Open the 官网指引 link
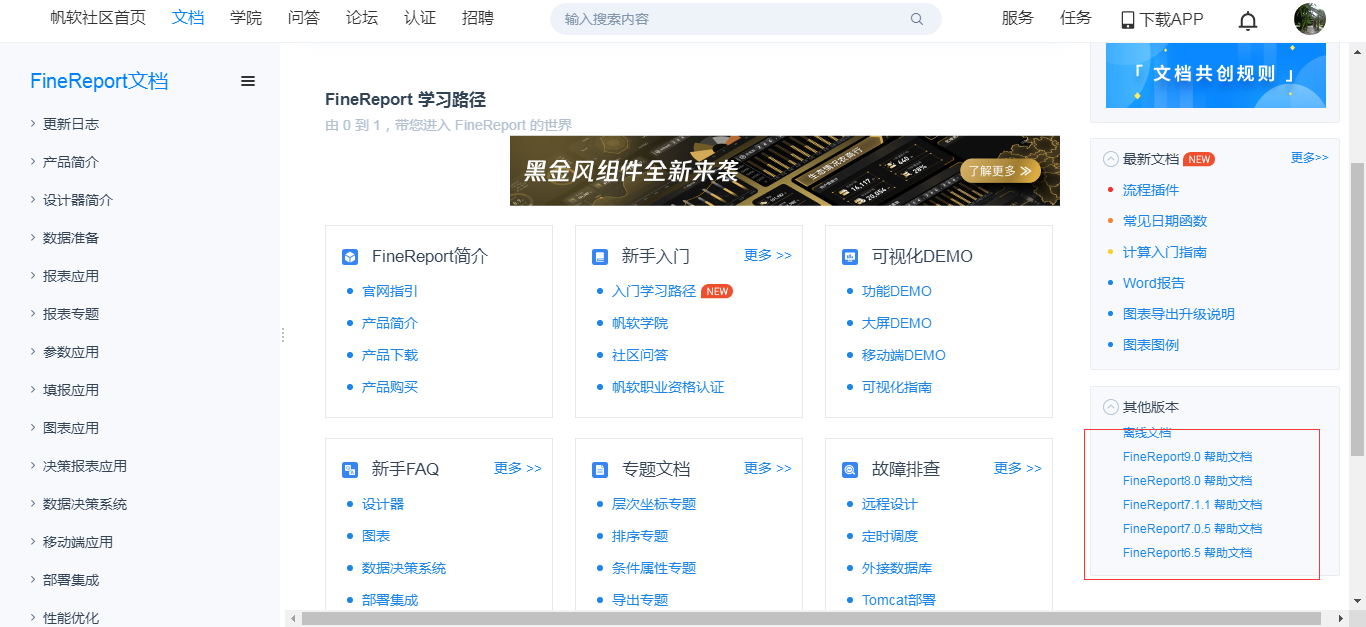 390,292
